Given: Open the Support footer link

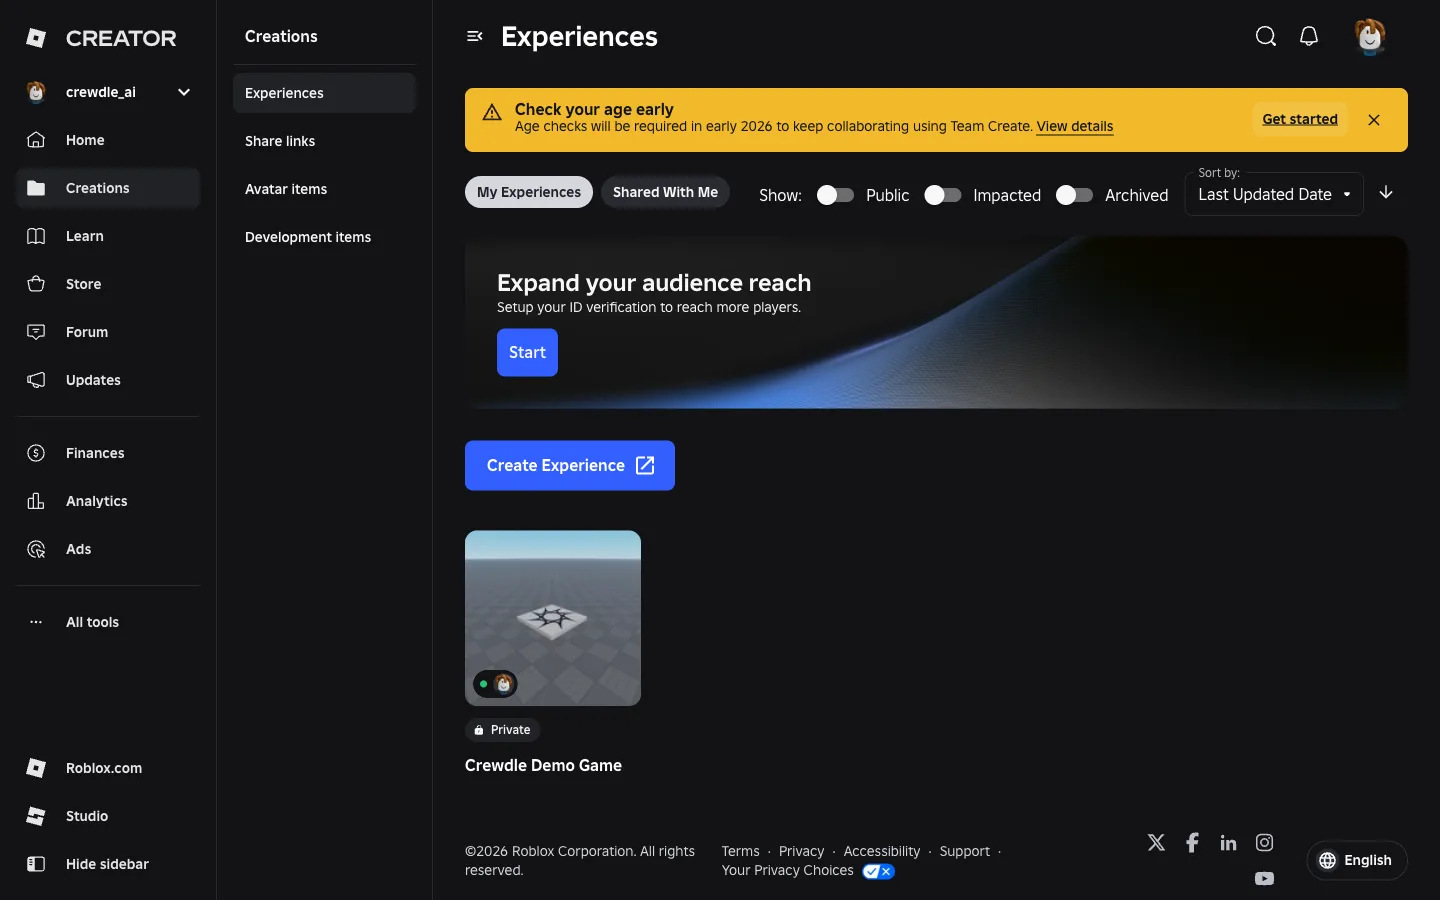Looking at the screenshot, I should [965, 851].
